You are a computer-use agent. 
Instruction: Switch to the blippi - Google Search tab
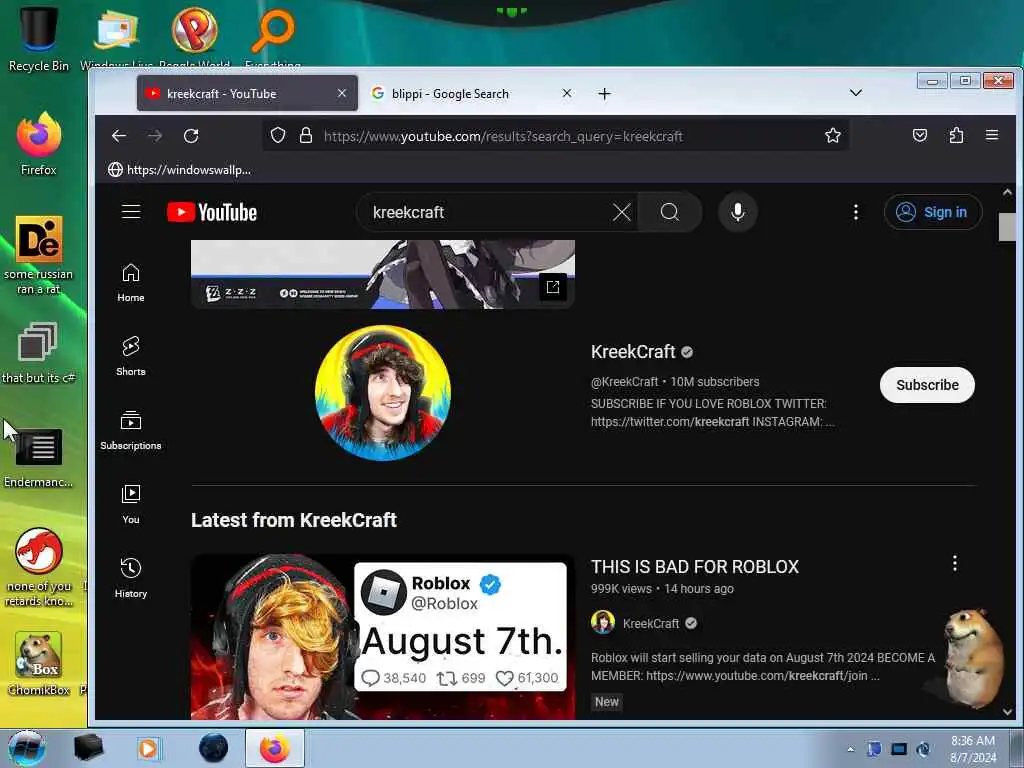[470, 93]
